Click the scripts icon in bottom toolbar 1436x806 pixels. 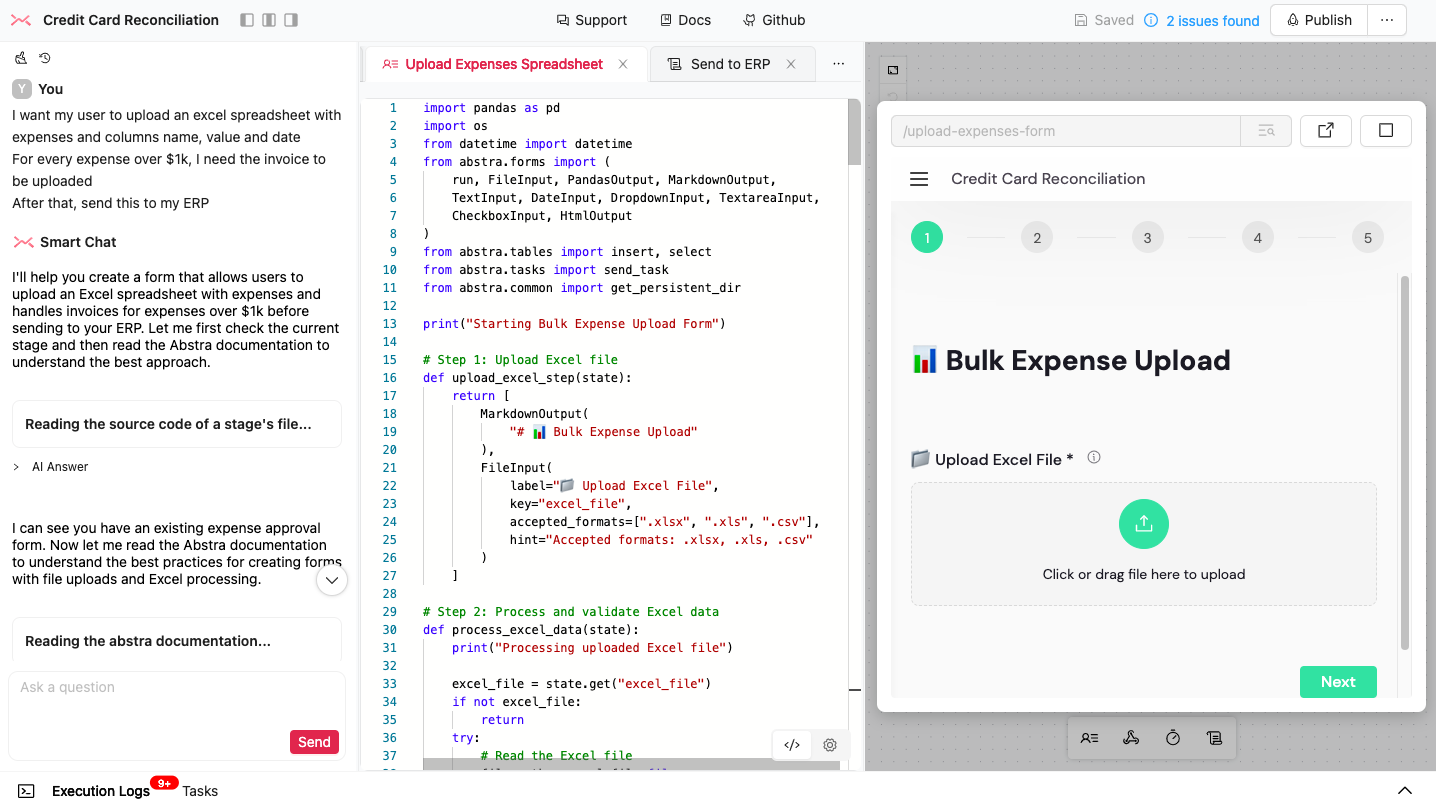pos(1214,738)
